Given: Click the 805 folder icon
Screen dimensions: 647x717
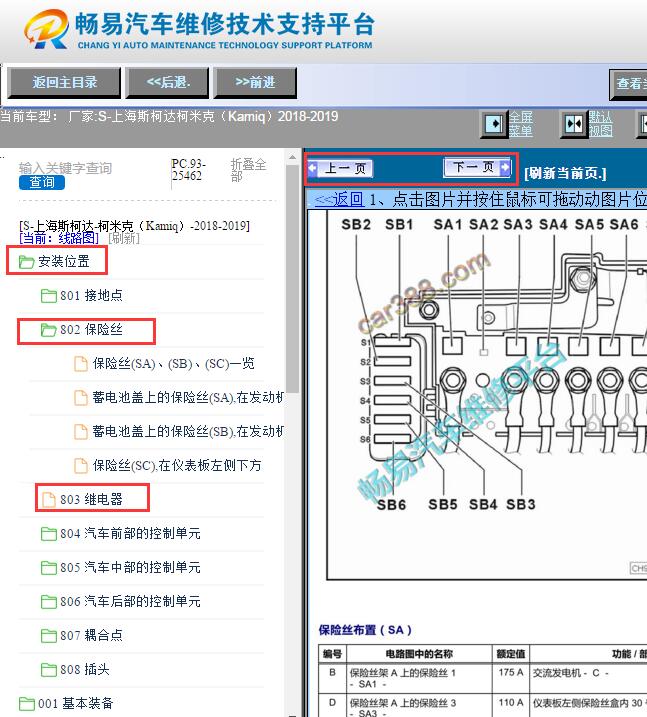Looking at the screenshot, I should click(48, 568).
